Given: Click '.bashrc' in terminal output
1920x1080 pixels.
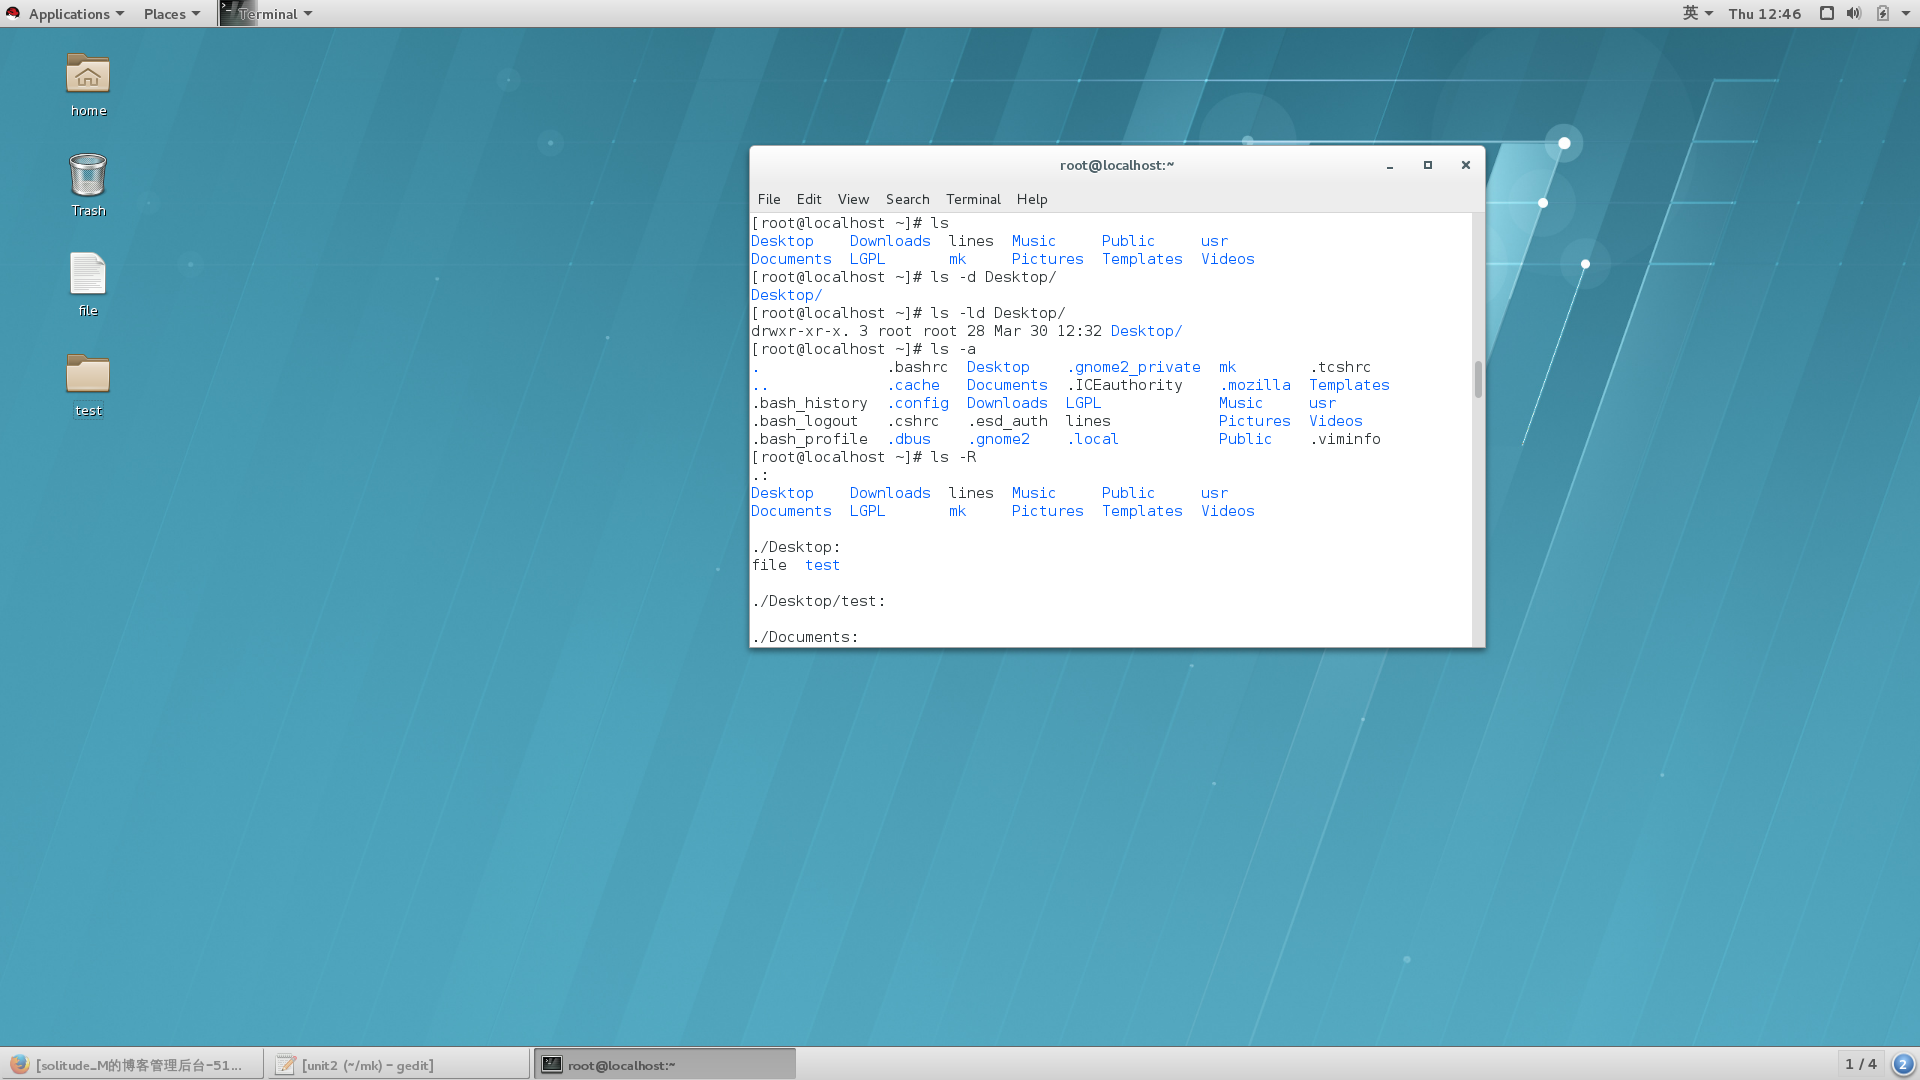Looking at the screenshot, I should point(917,367).
